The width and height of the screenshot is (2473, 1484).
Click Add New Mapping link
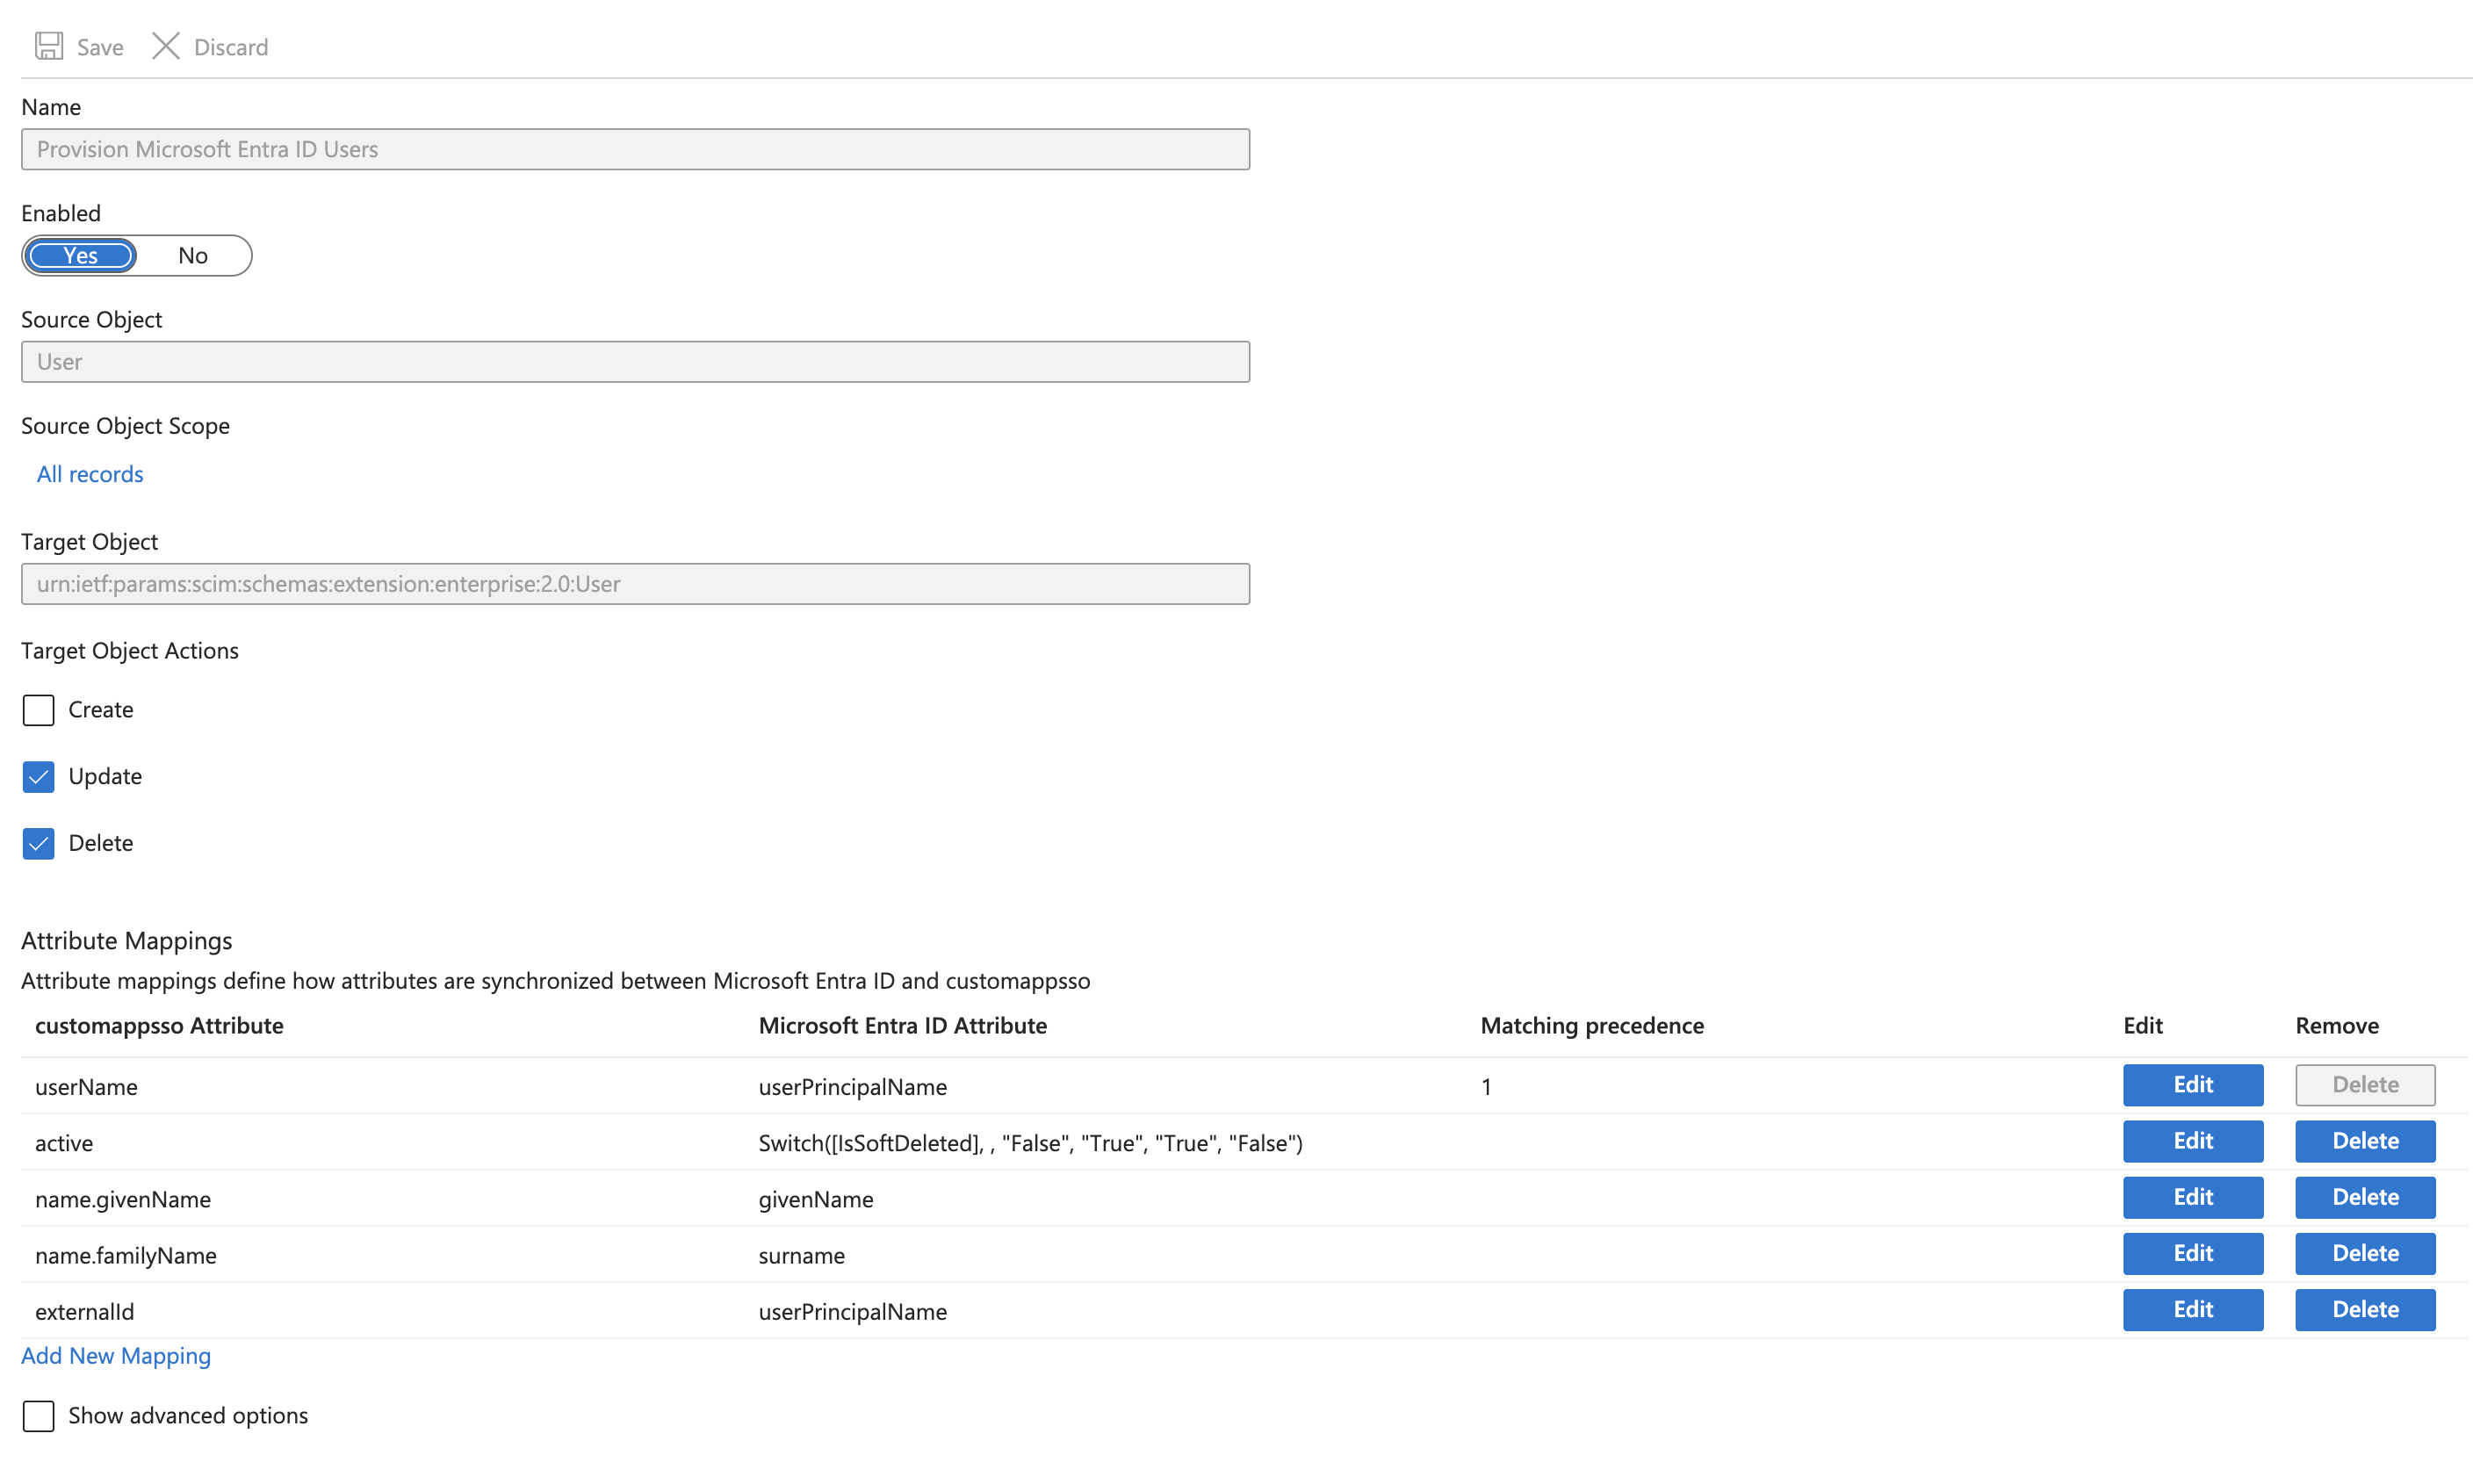[x=115, y=1355]
